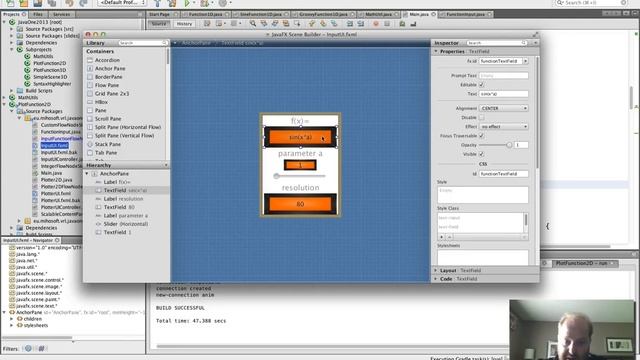Click the parameter a slider on canvas
Screen dimensions: 640x360
[300, 176]
